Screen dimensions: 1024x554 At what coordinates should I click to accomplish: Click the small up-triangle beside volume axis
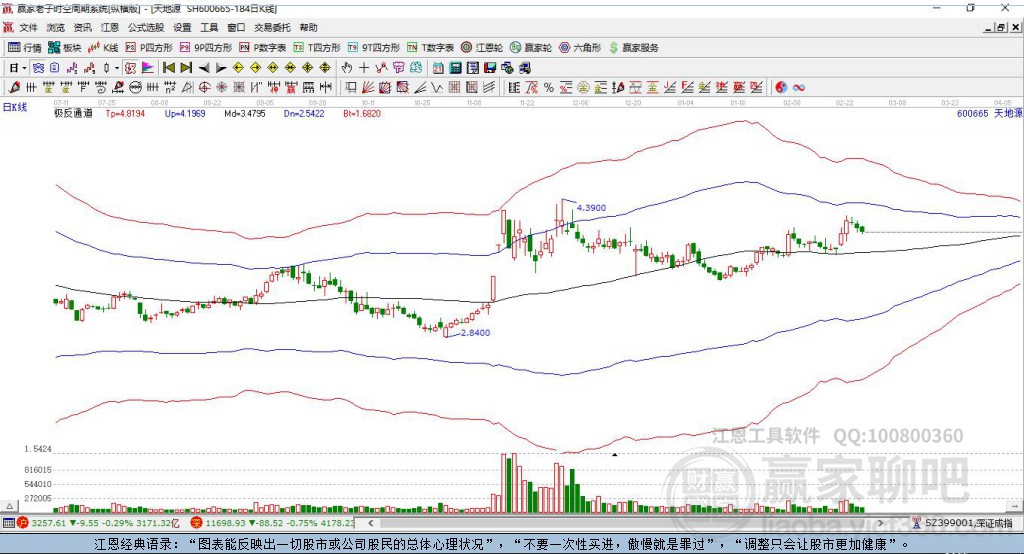pyautogui.click(x=9, y=506)
